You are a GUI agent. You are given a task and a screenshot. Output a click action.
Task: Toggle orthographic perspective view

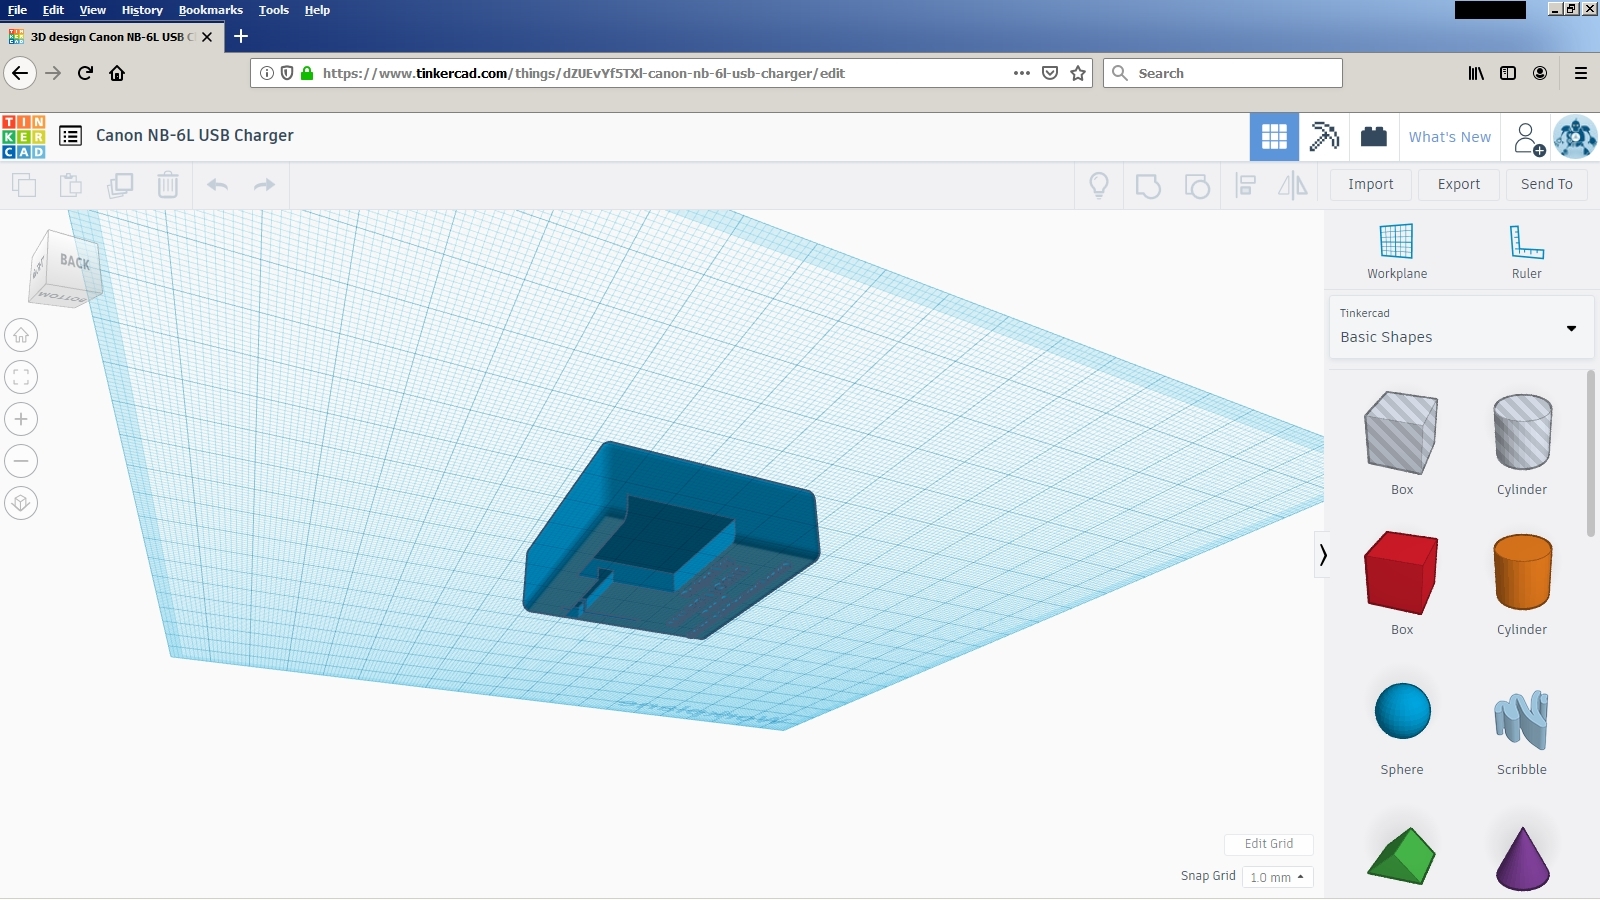pyautogui.click(x=21, y=503)
